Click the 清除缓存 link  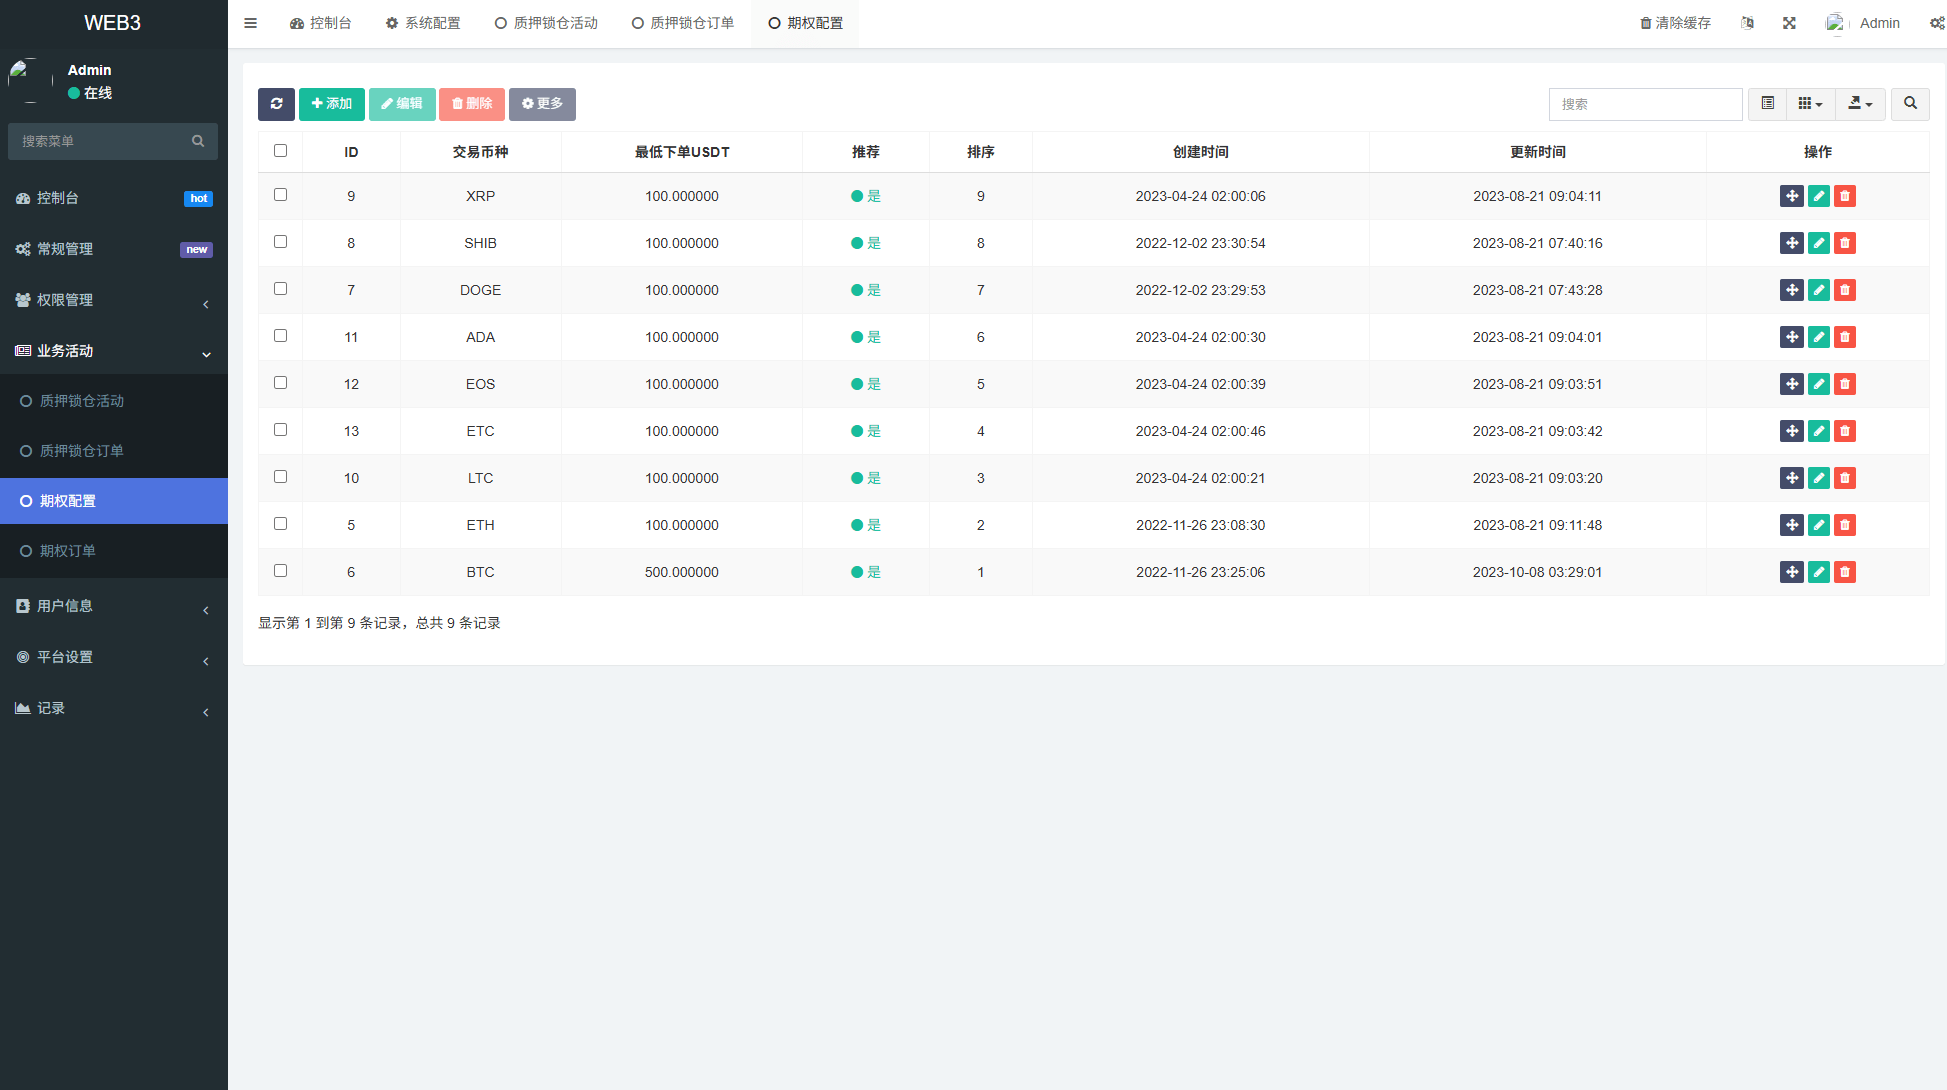point(1675,23)
